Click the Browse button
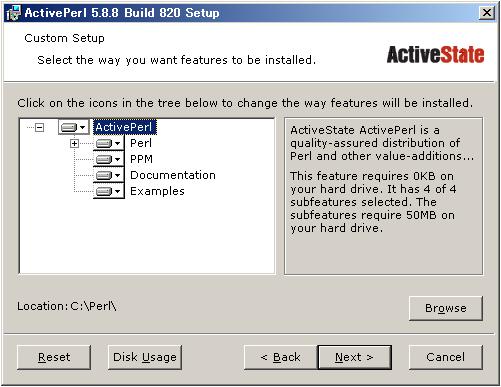The width and height of the screenshot is (501, 387). [446, 308]
